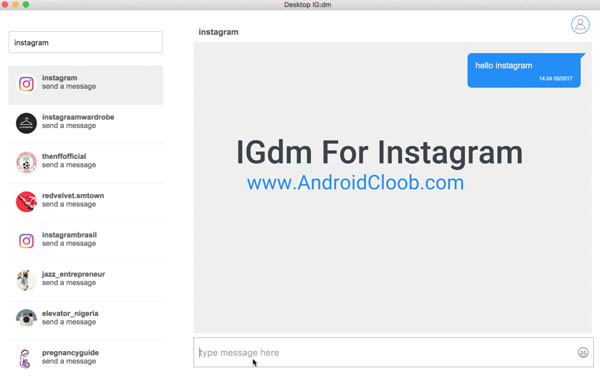
Task: Click the instagram chat header name
Action: pos(218,32)
